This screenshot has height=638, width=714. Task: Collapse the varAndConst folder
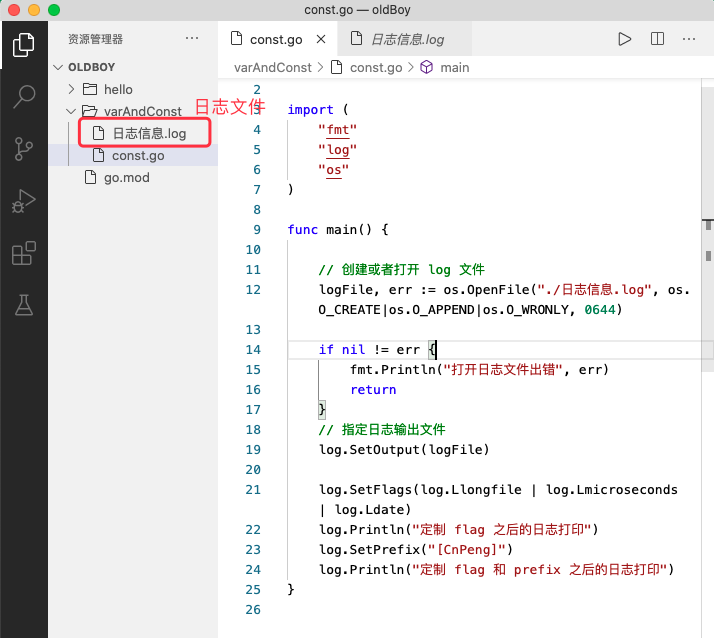click(x=142, y=111)
